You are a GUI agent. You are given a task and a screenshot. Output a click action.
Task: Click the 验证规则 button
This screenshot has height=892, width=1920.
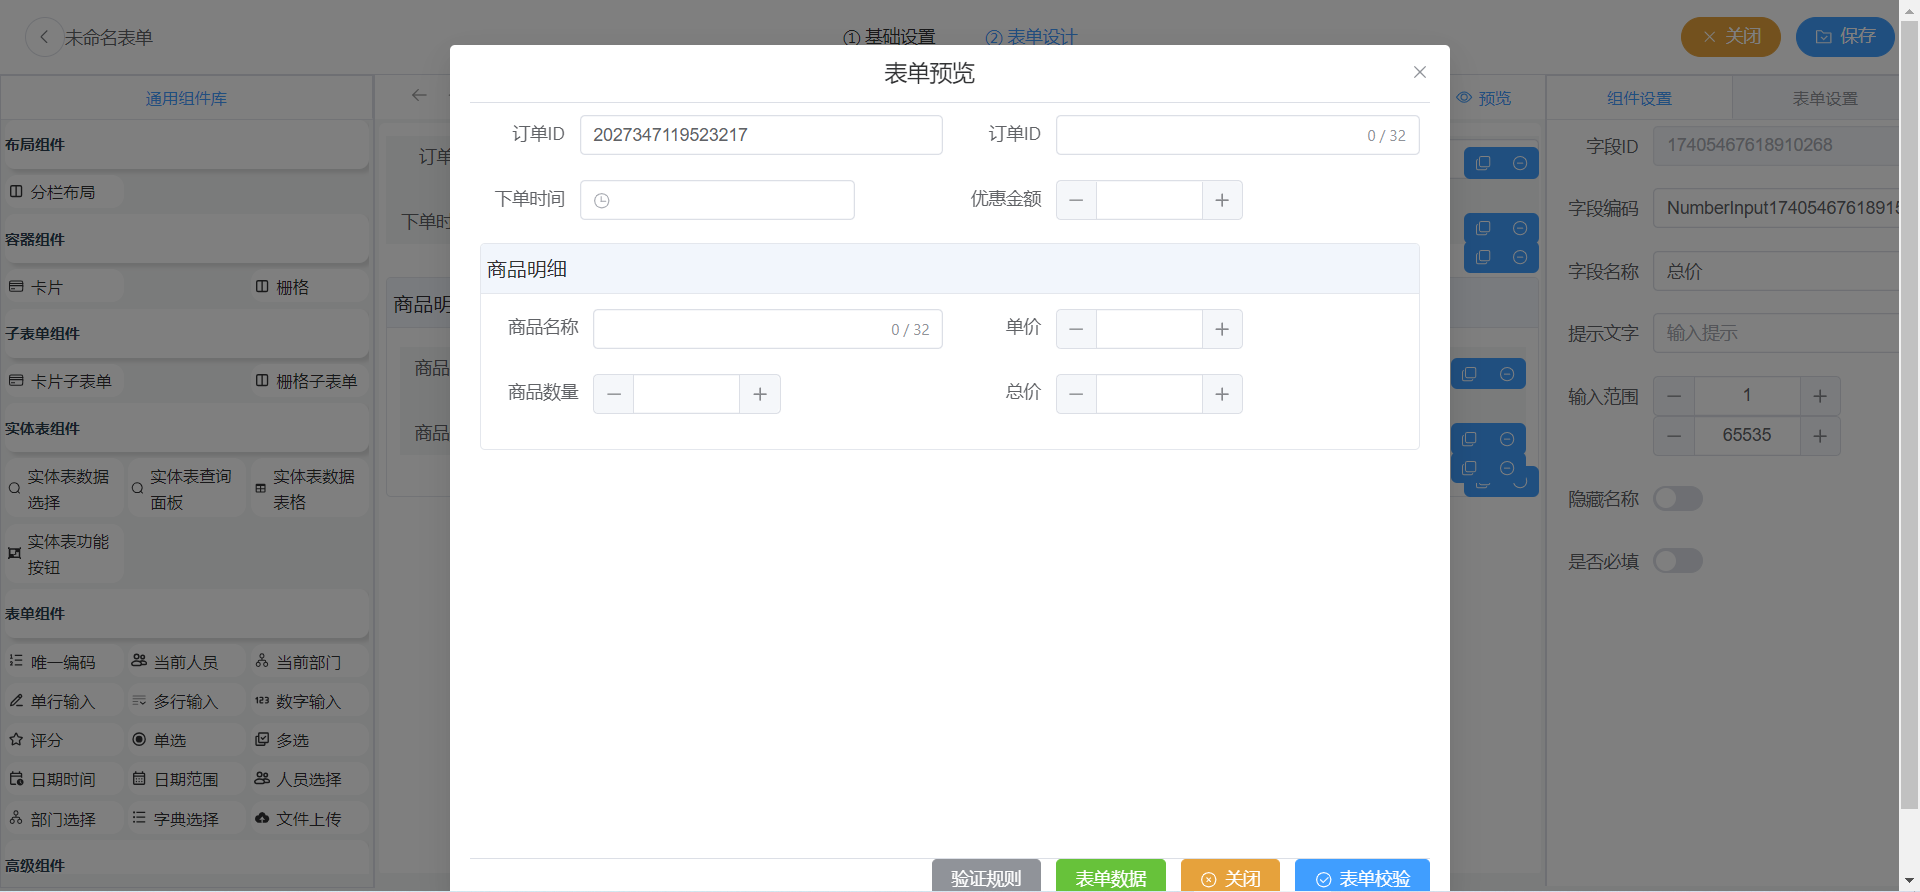986,877
